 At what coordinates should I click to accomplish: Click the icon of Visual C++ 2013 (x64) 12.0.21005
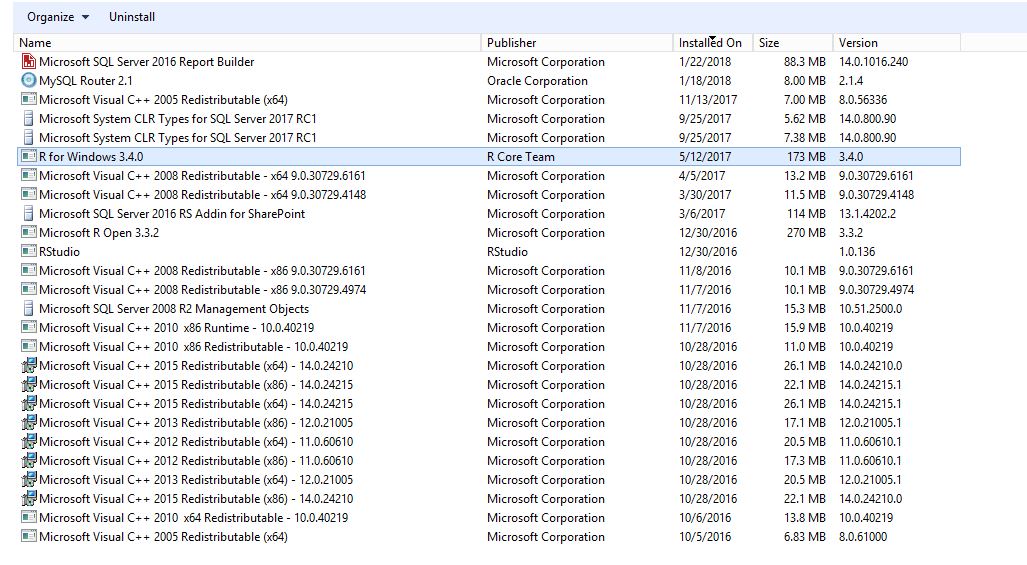pyautogui.click(x=28, y=479)
